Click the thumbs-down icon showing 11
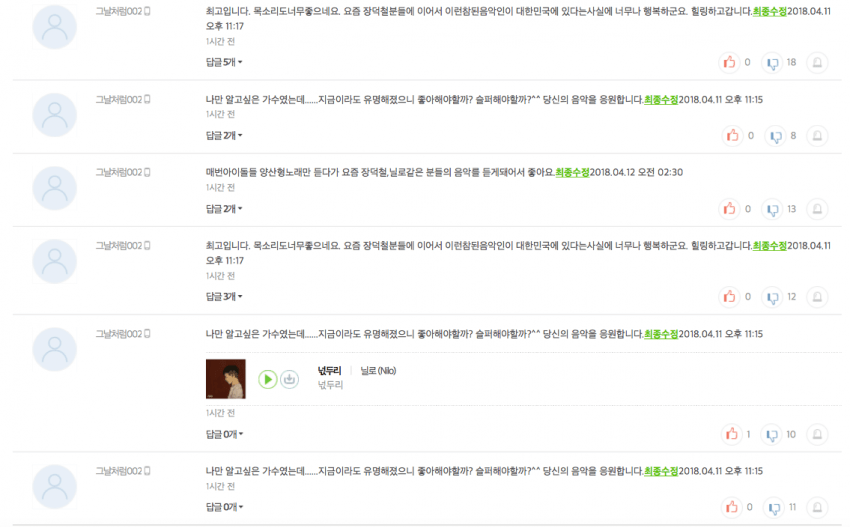This screenshot has height=527, width=850. tap(774, 507)
